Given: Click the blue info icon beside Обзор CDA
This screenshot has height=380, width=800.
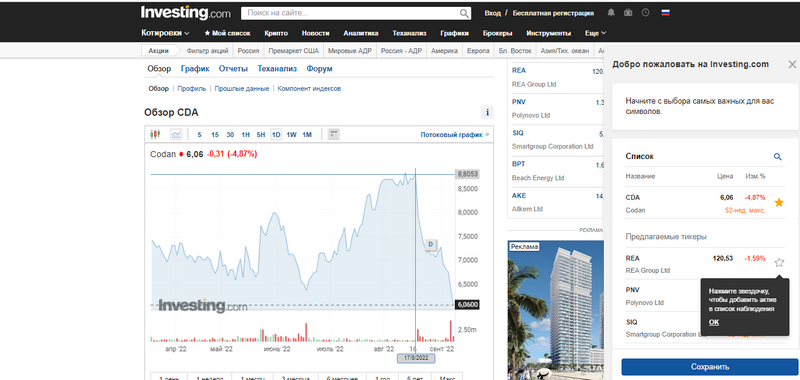Looking at the screenshot, I should tap(487, 113).
